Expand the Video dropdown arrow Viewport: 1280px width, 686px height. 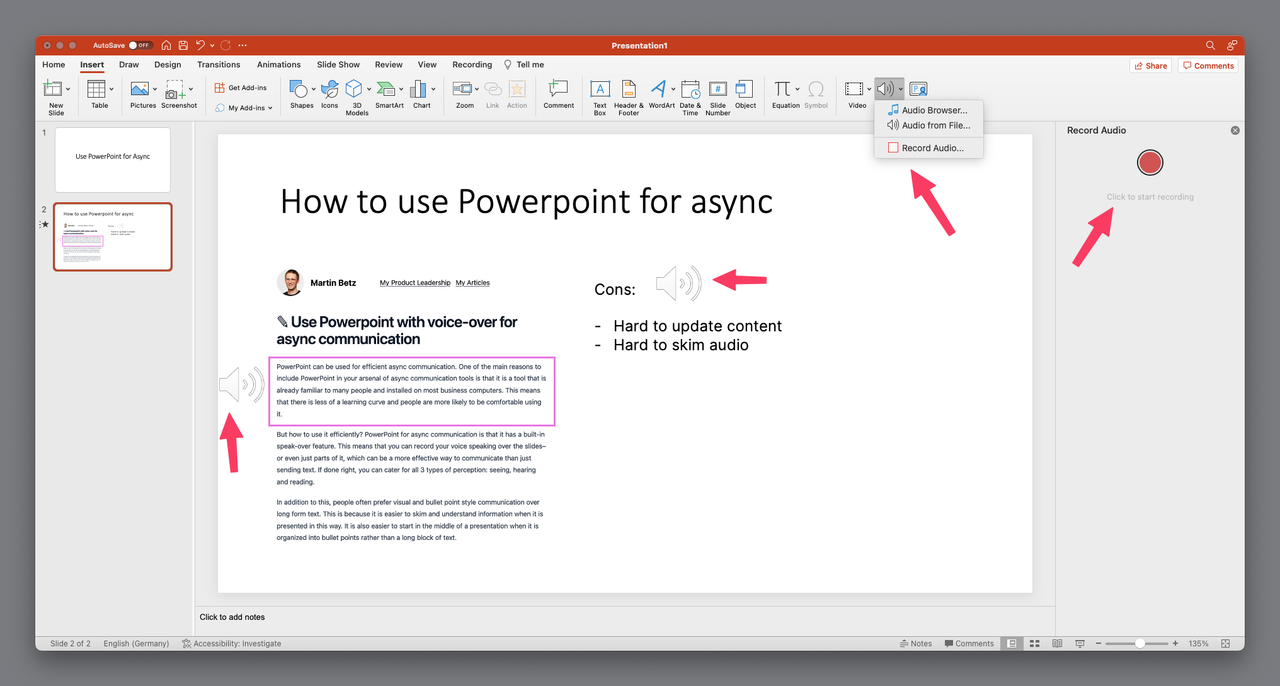(868, 89)
